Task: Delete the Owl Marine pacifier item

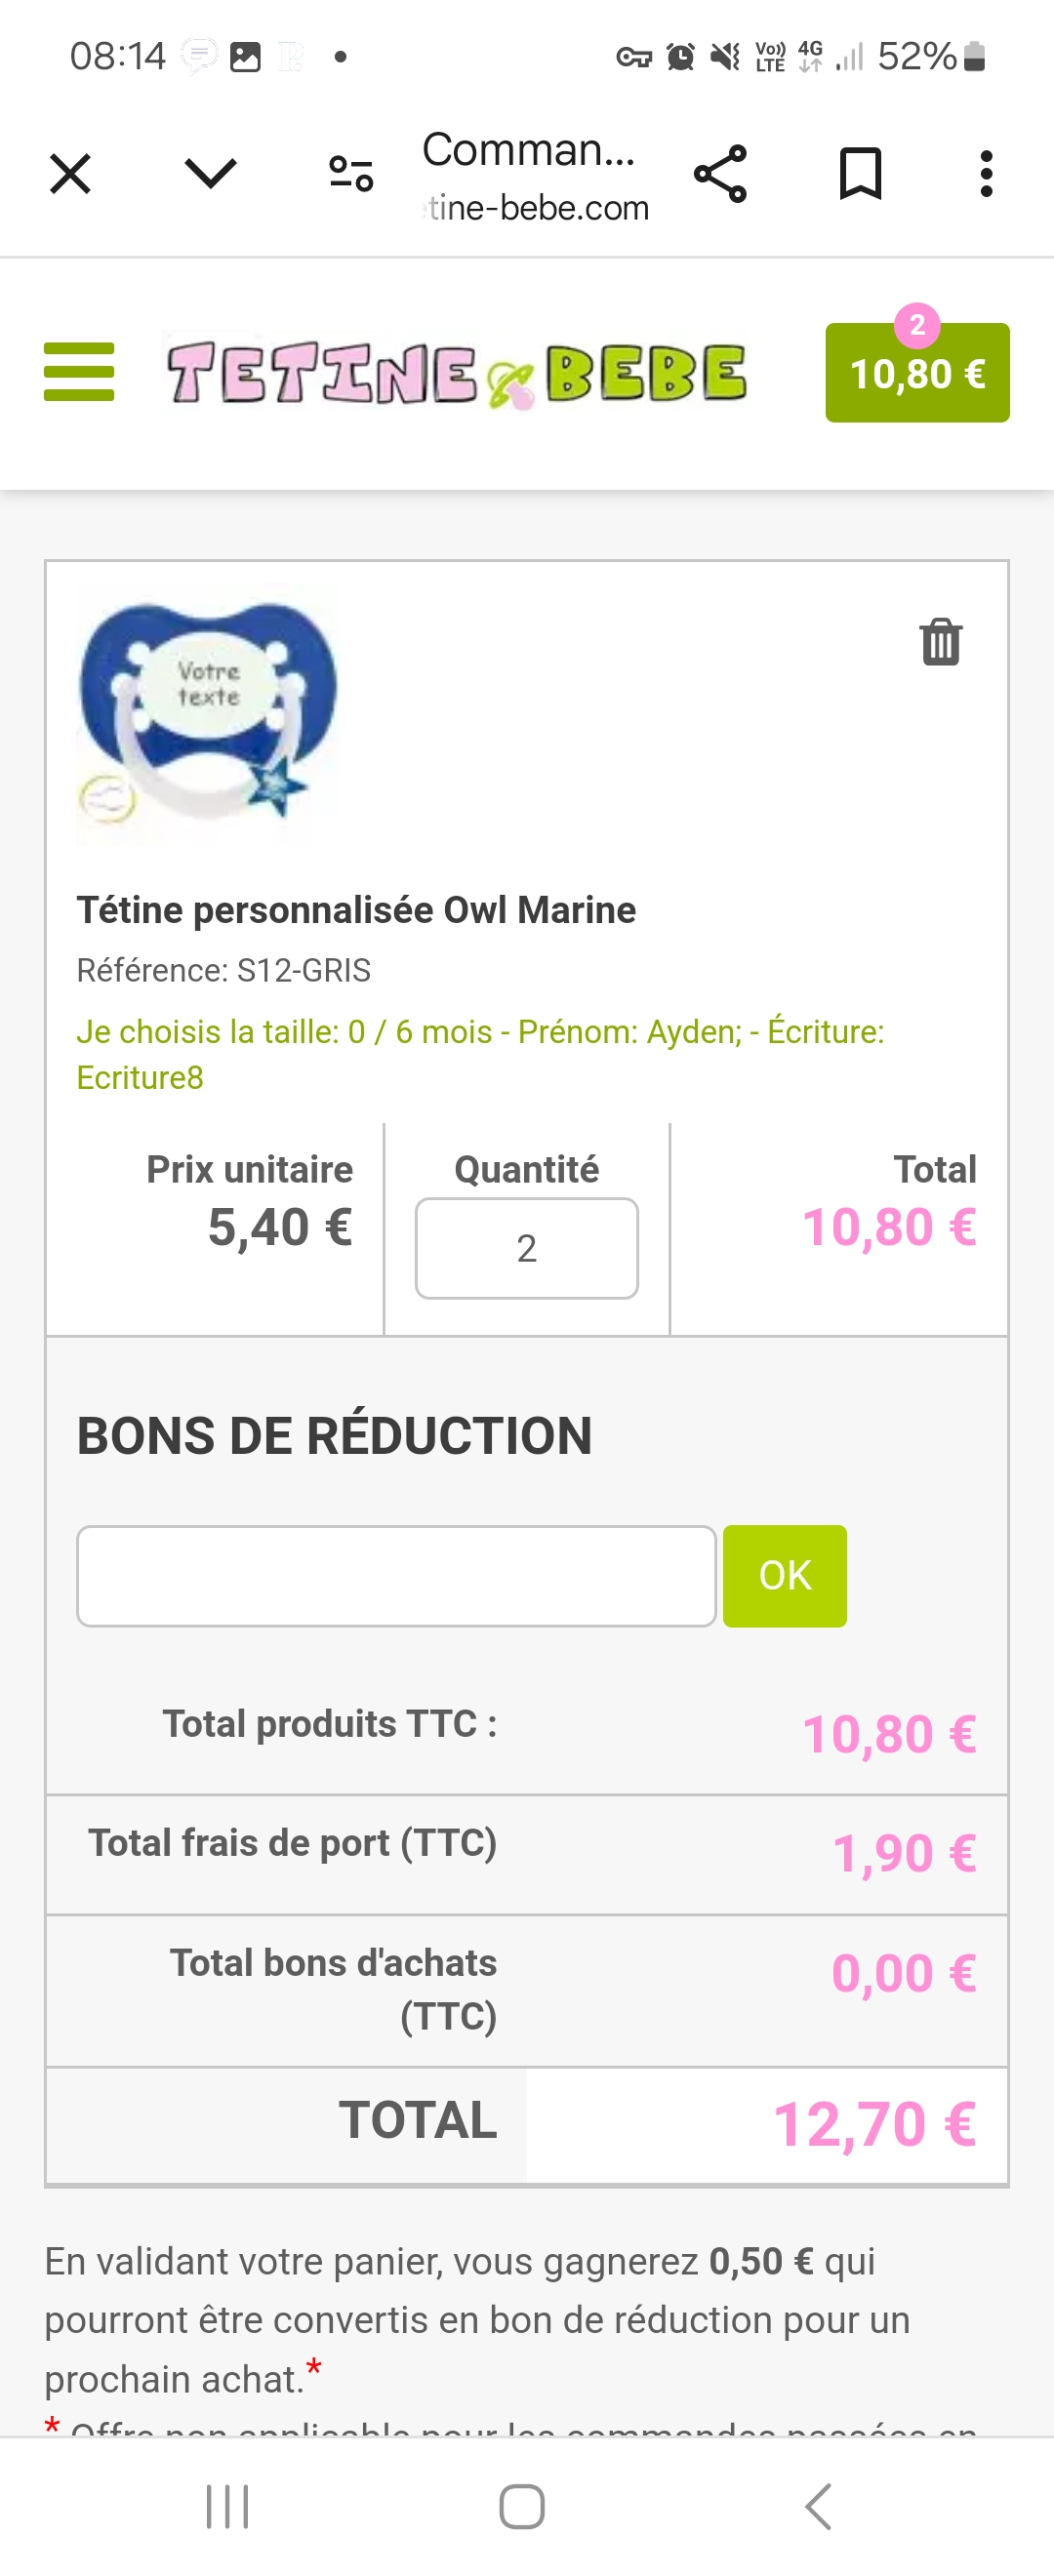Action: click(940, 642)
